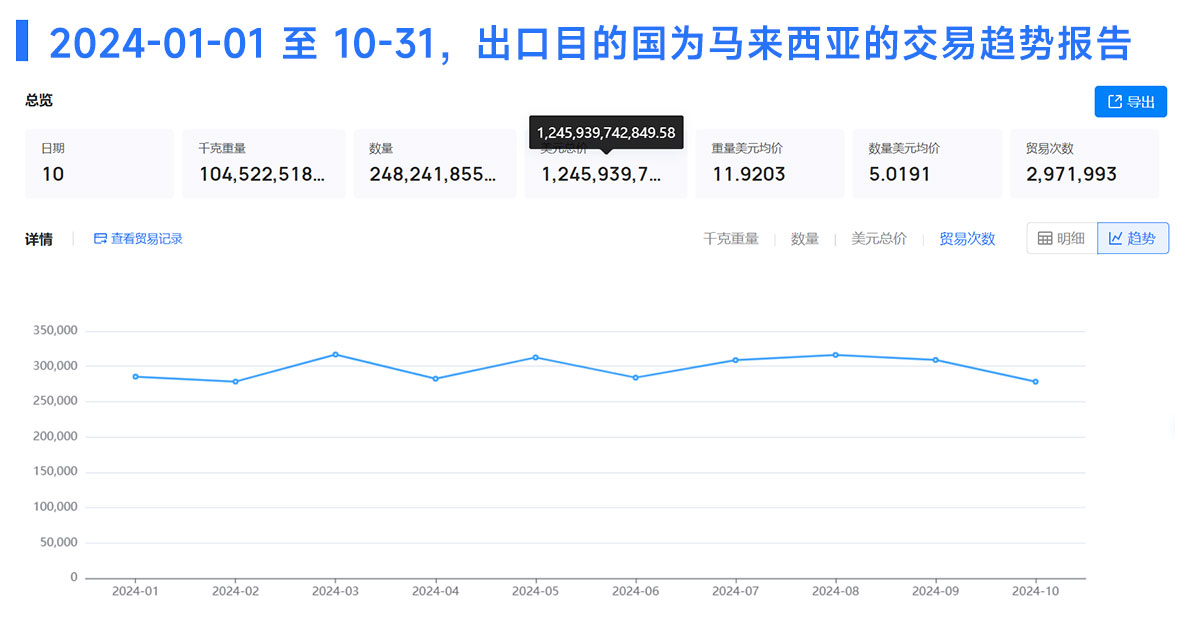
Task: Click the y-axis label 50,000
Action: pyautogui.click(x=58, y=542)
